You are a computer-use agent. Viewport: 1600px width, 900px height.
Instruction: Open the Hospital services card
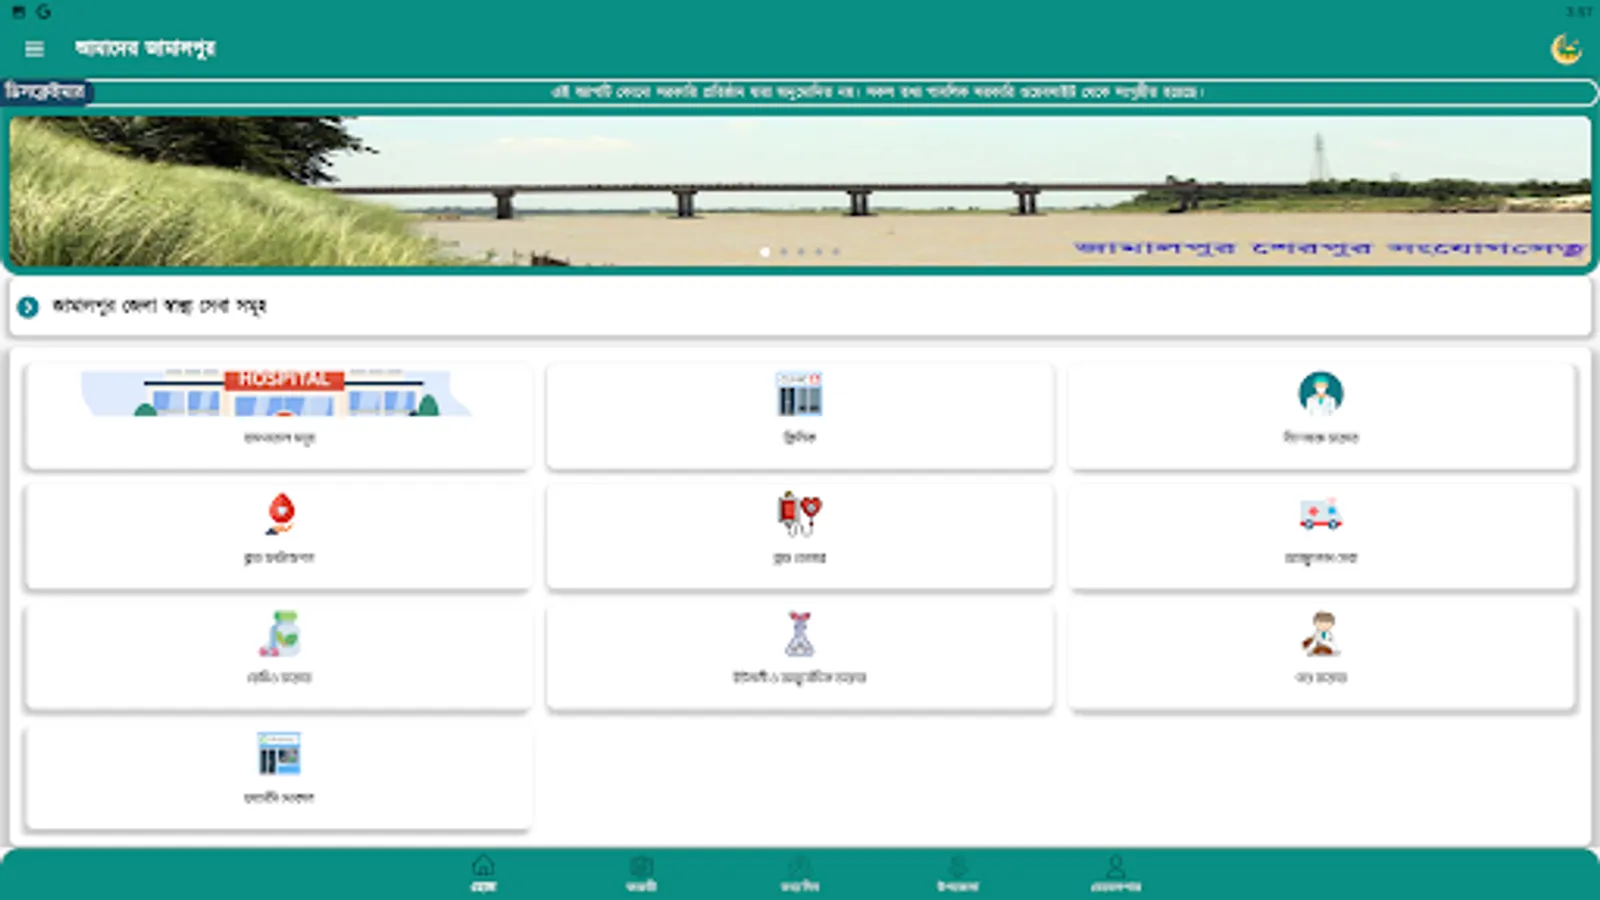[278, 415]
